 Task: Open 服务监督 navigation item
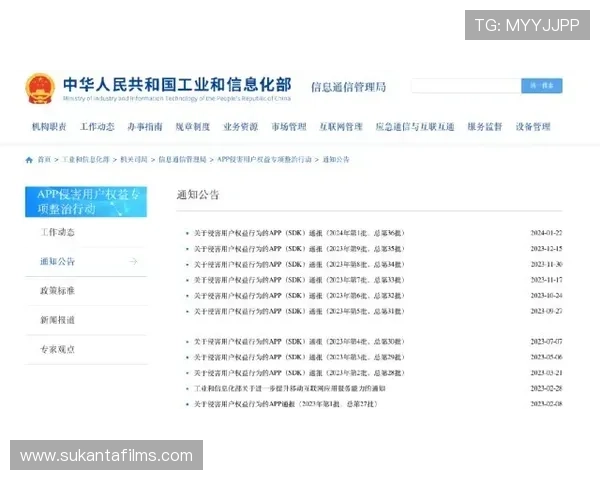click(485, 127)
